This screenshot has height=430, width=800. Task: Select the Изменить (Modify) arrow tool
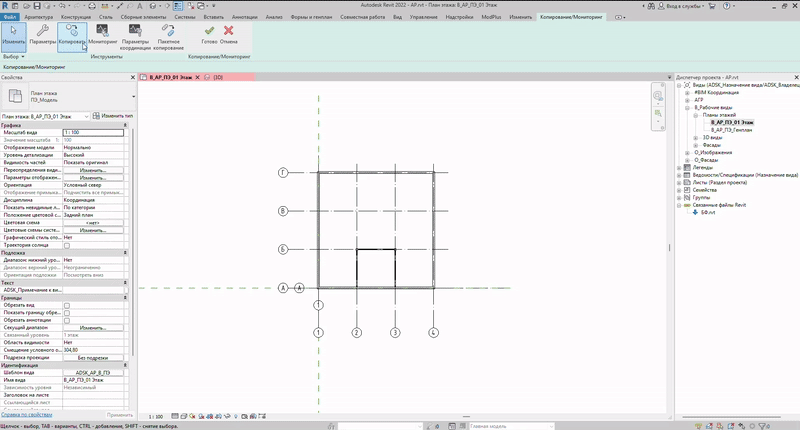pos(13,36)
